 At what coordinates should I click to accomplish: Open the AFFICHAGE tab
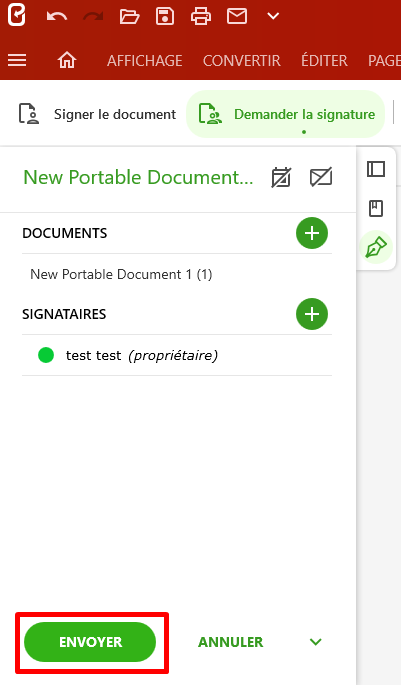pos(145,60)
